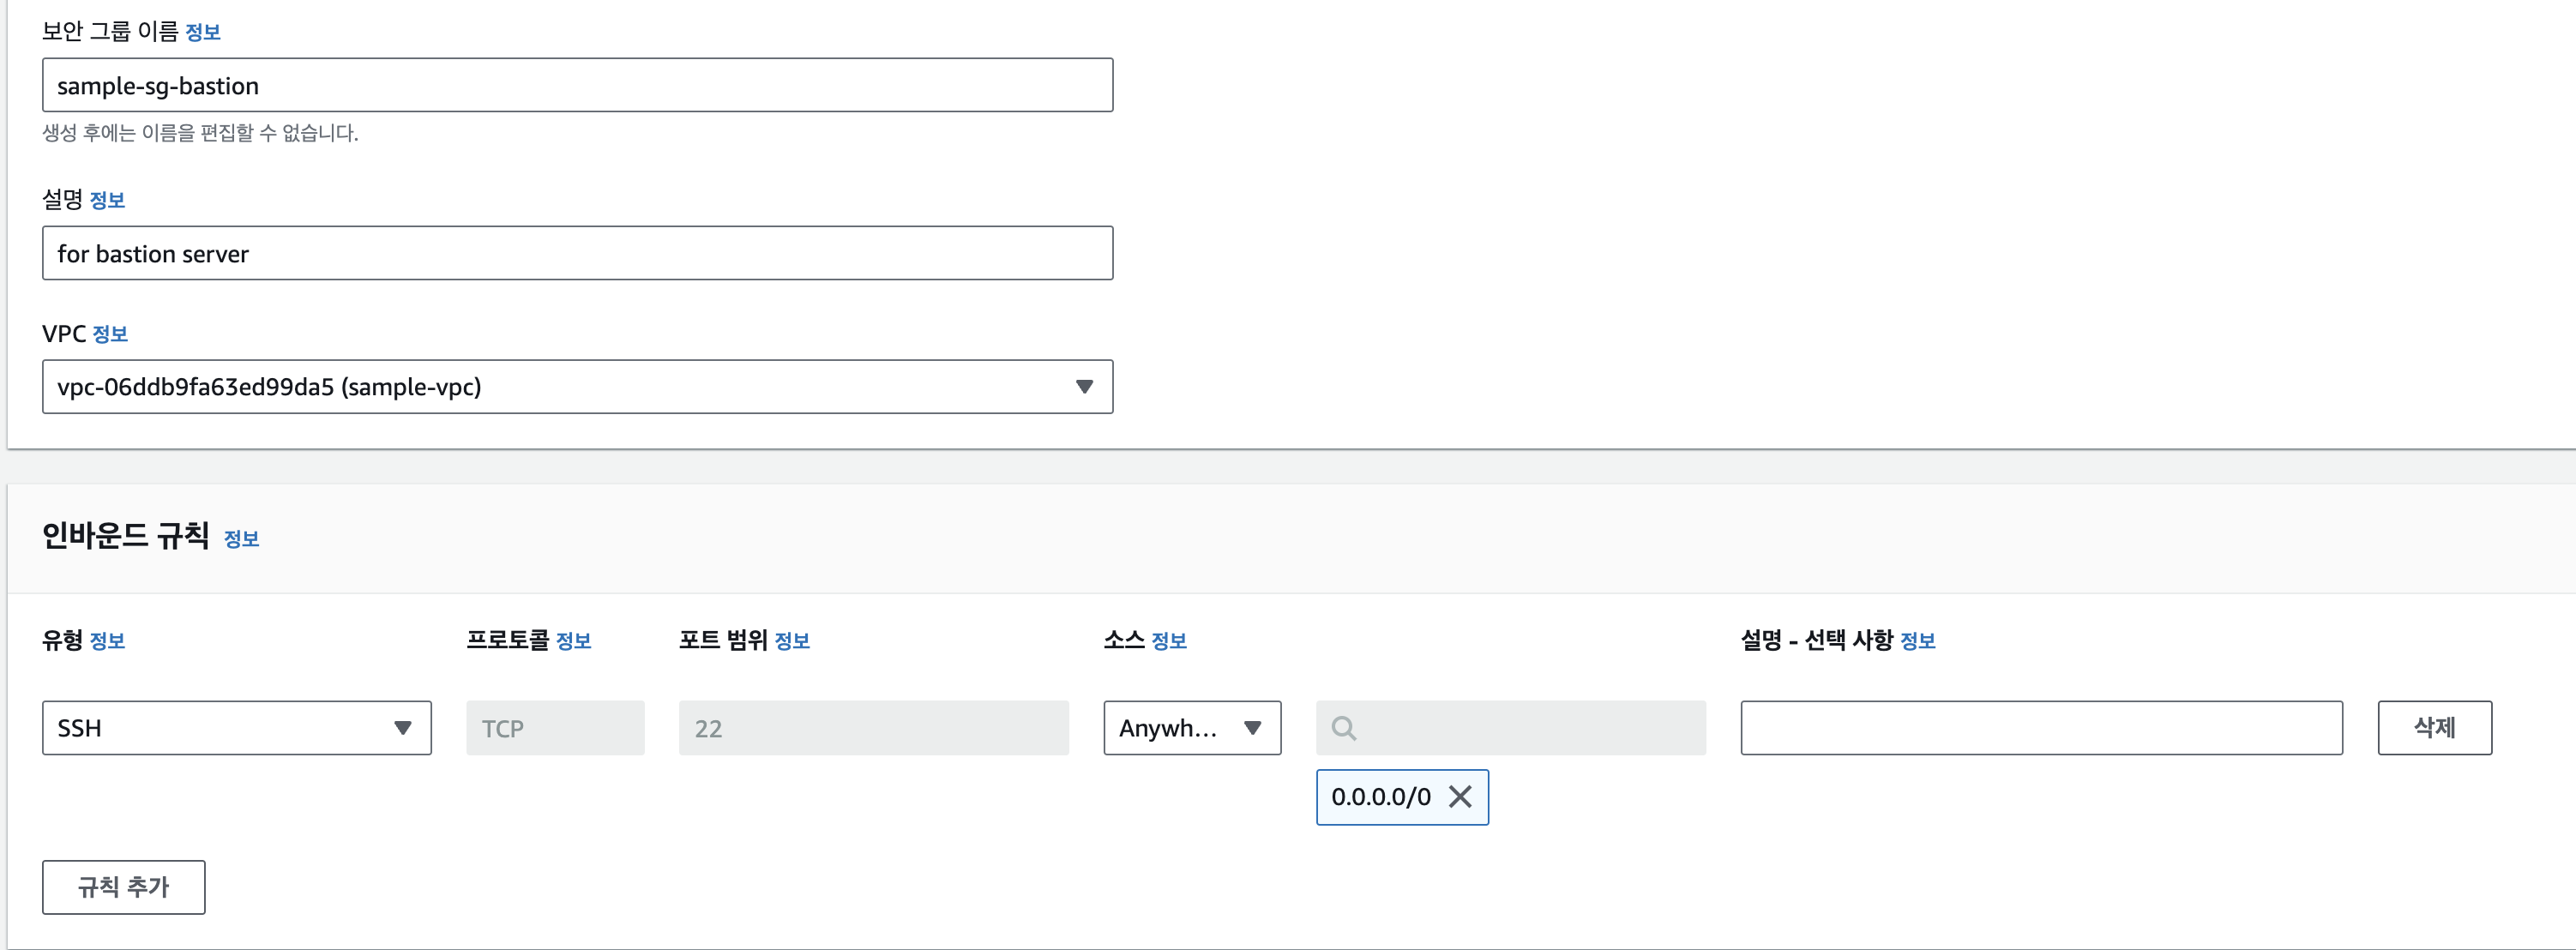Click the inbound rule description input field

(x=2040, y=728)
